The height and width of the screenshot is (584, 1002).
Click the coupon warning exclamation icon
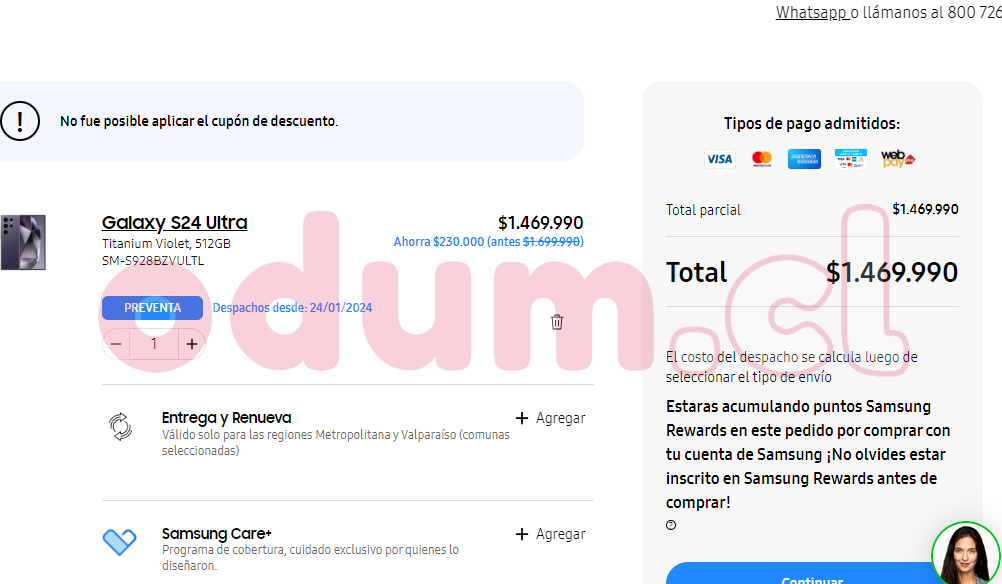tap(19, 121)
